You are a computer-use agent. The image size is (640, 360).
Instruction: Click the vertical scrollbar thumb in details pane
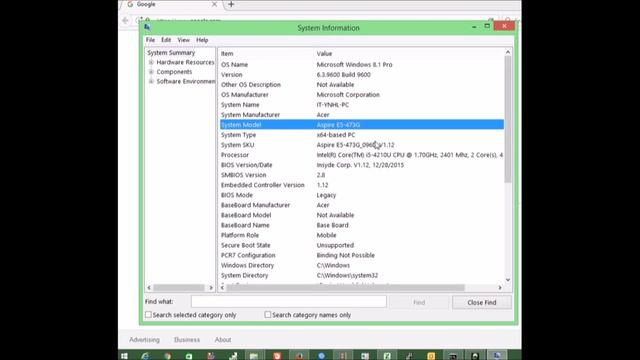click(x=508, y=119)
